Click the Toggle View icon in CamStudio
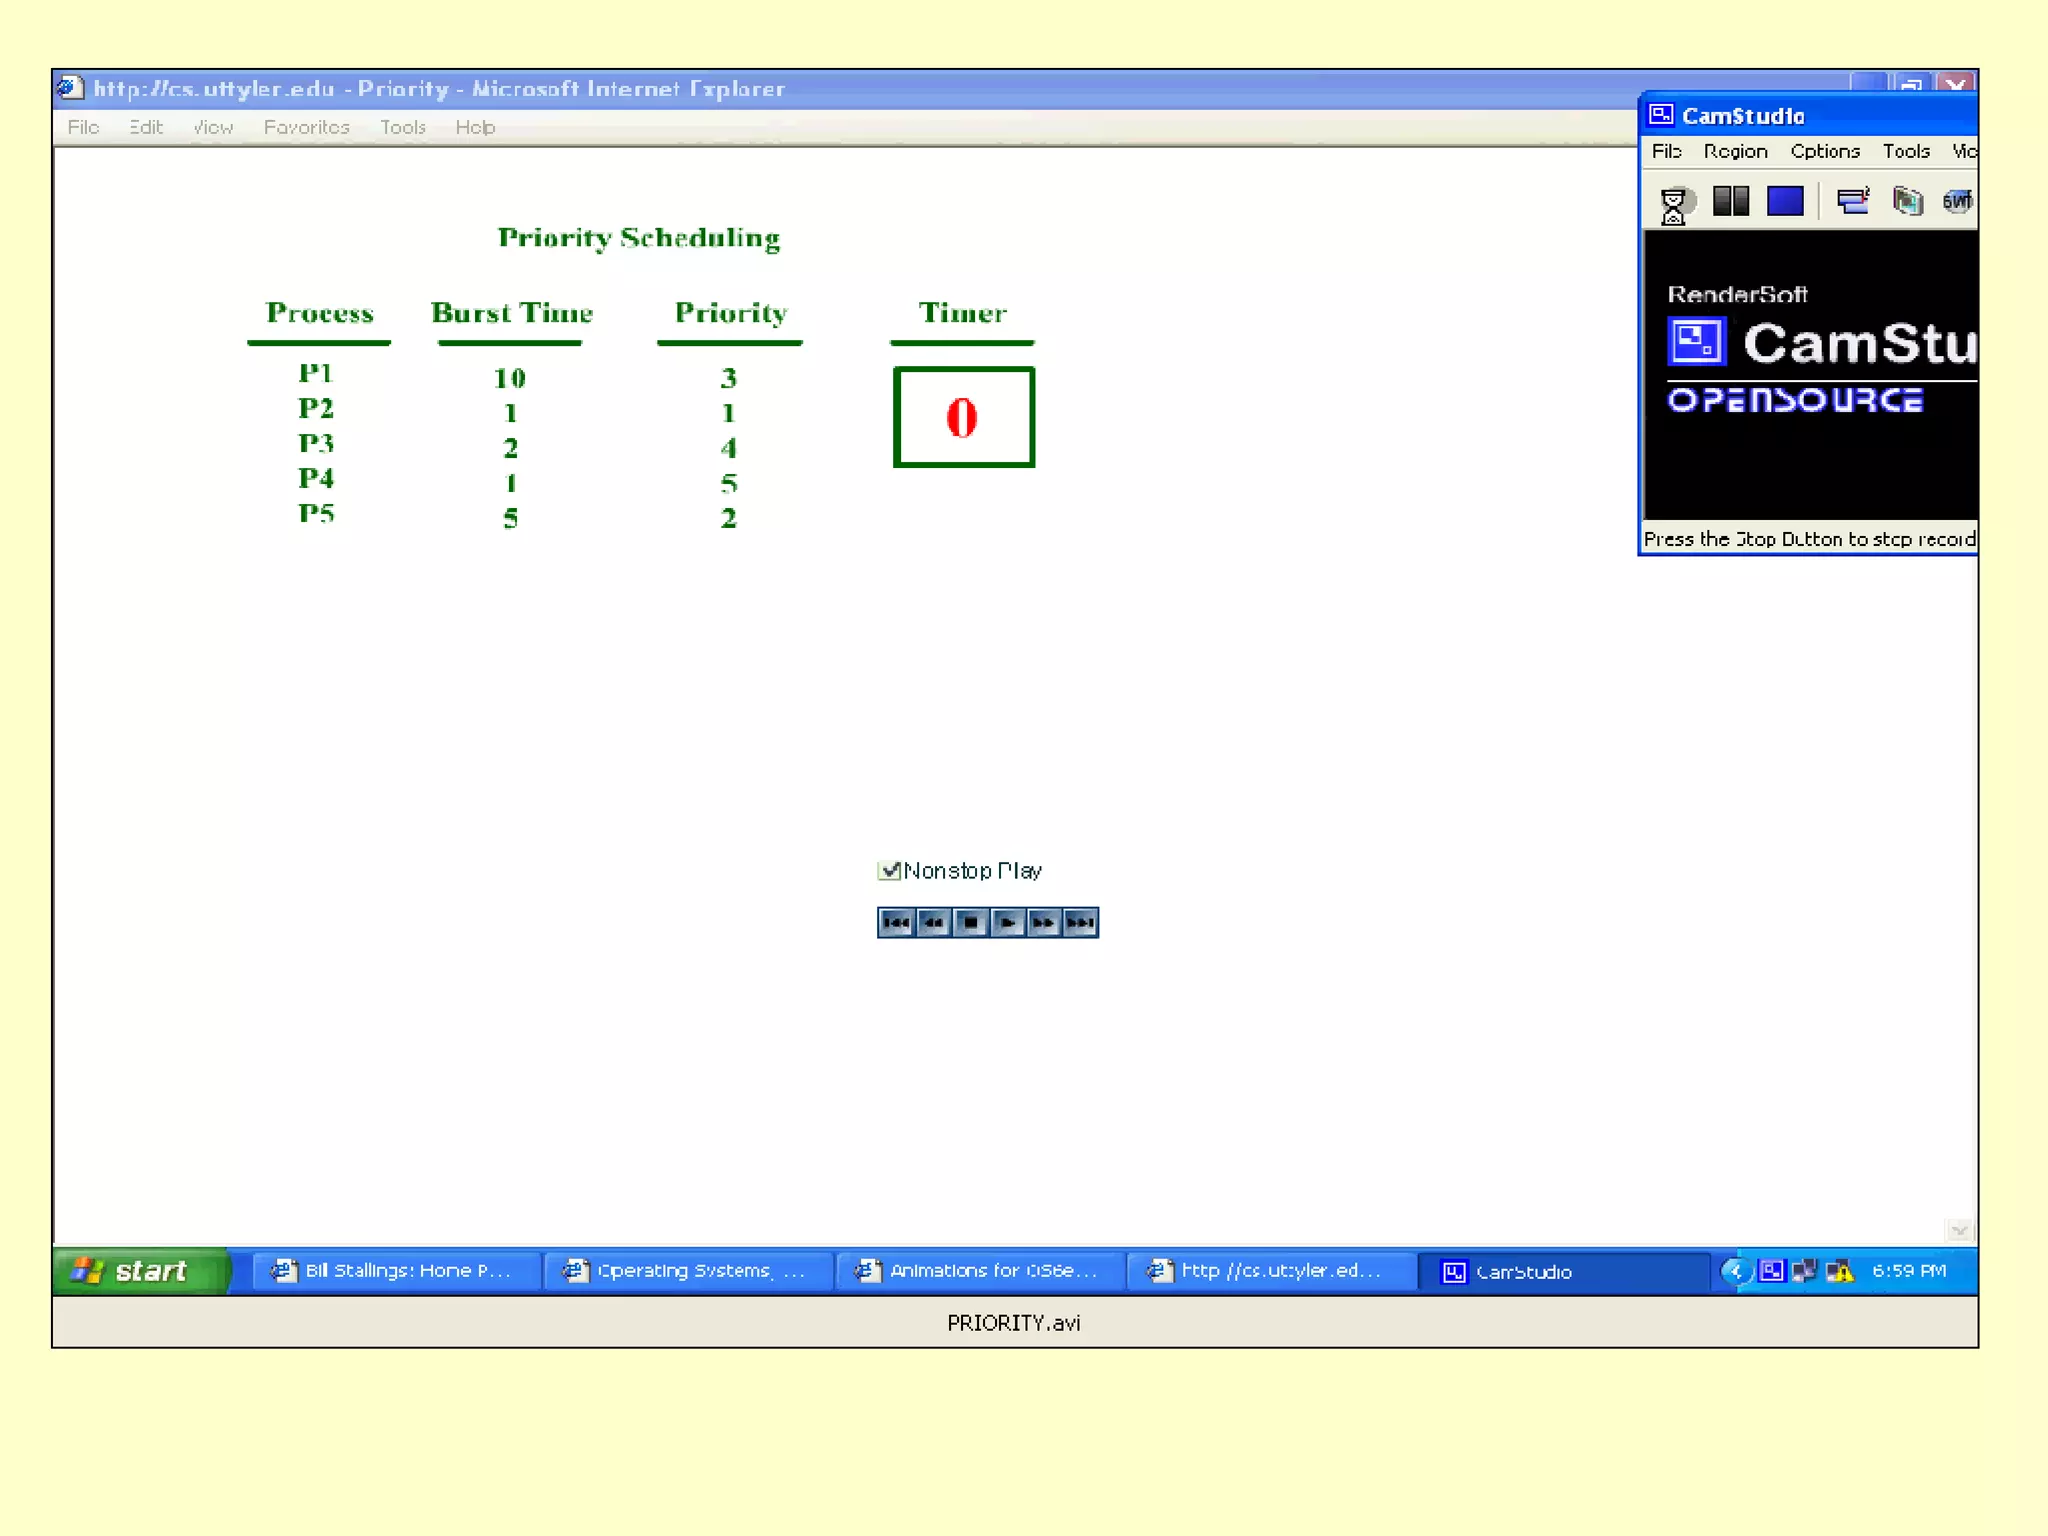Image resolution: width=2048 pixels, height=1536 pixels. coord(1852,201)
